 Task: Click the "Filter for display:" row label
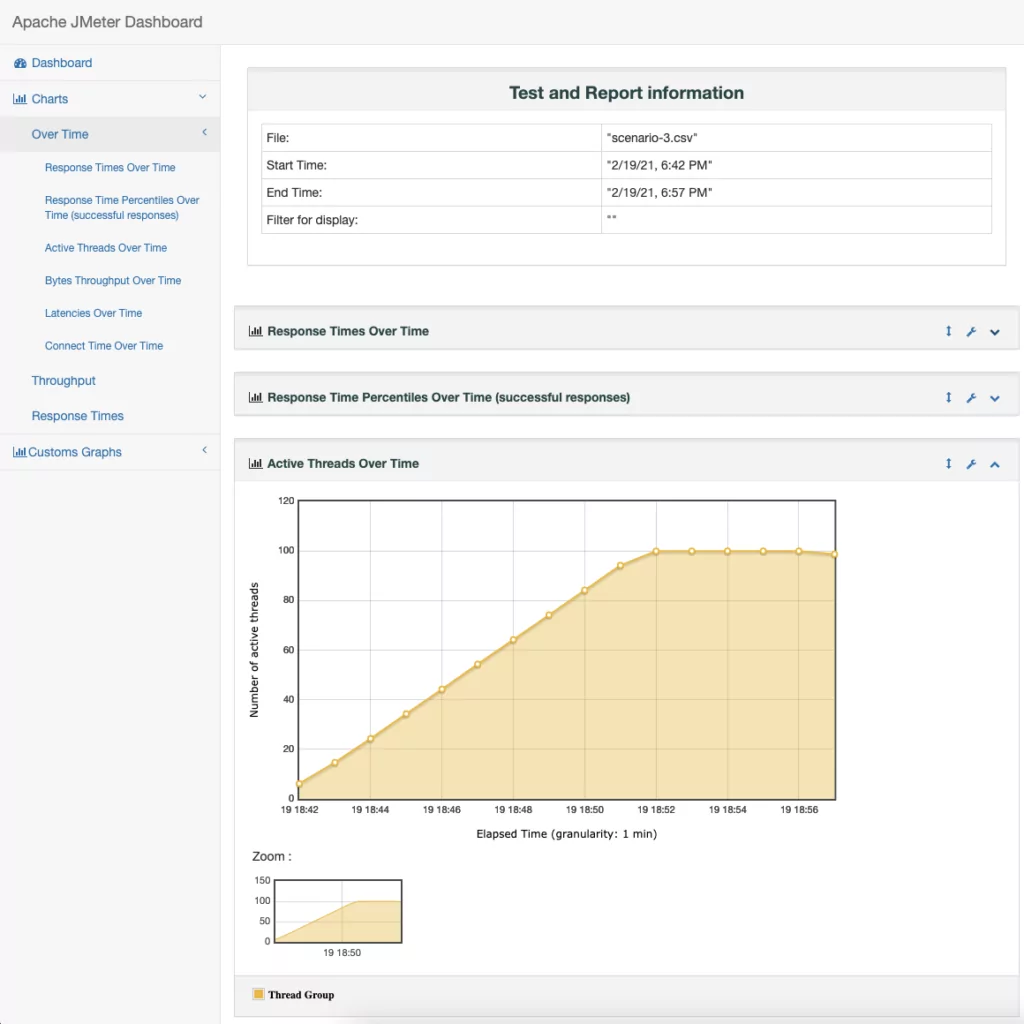point(312,220)
